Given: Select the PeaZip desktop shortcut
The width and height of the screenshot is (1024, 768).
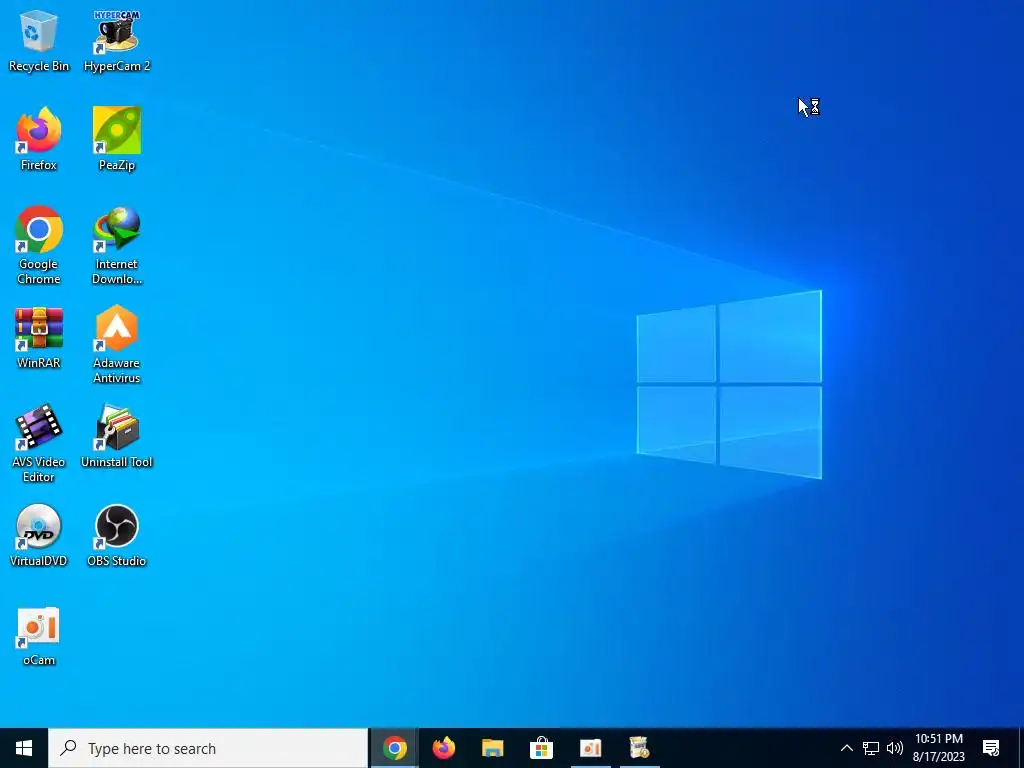Looking at the screenshot, I should click(x=117, y=139).
